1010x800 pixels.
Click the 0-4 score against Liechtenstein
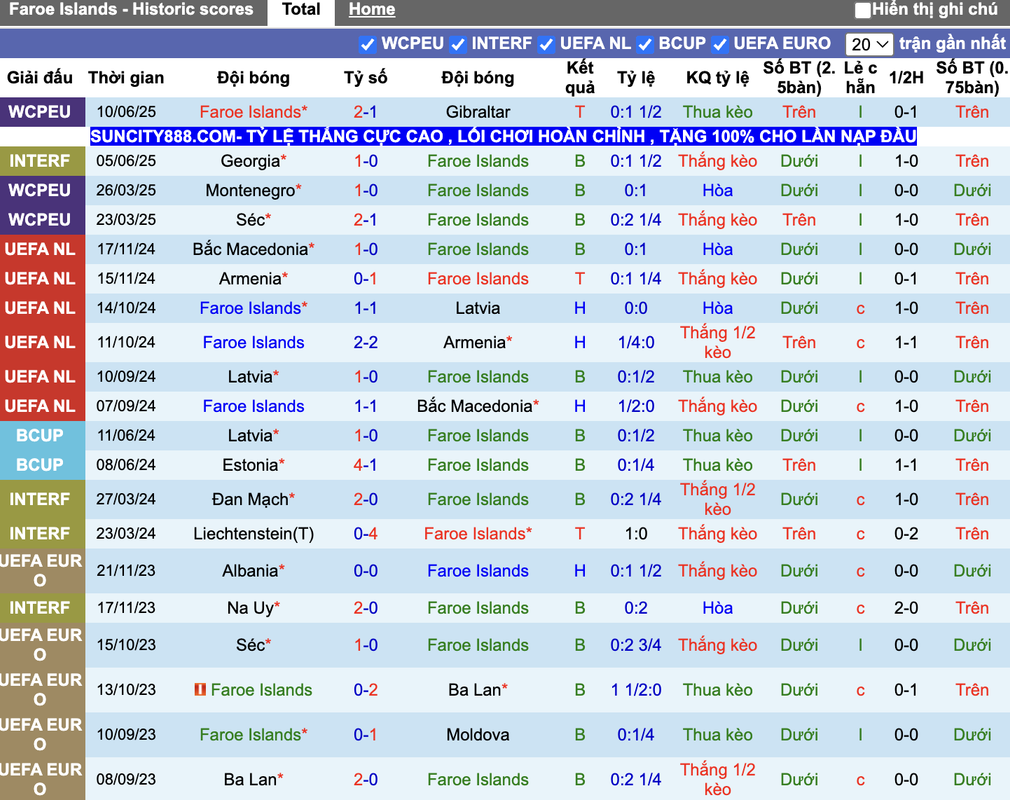click(x=365, y=534)
